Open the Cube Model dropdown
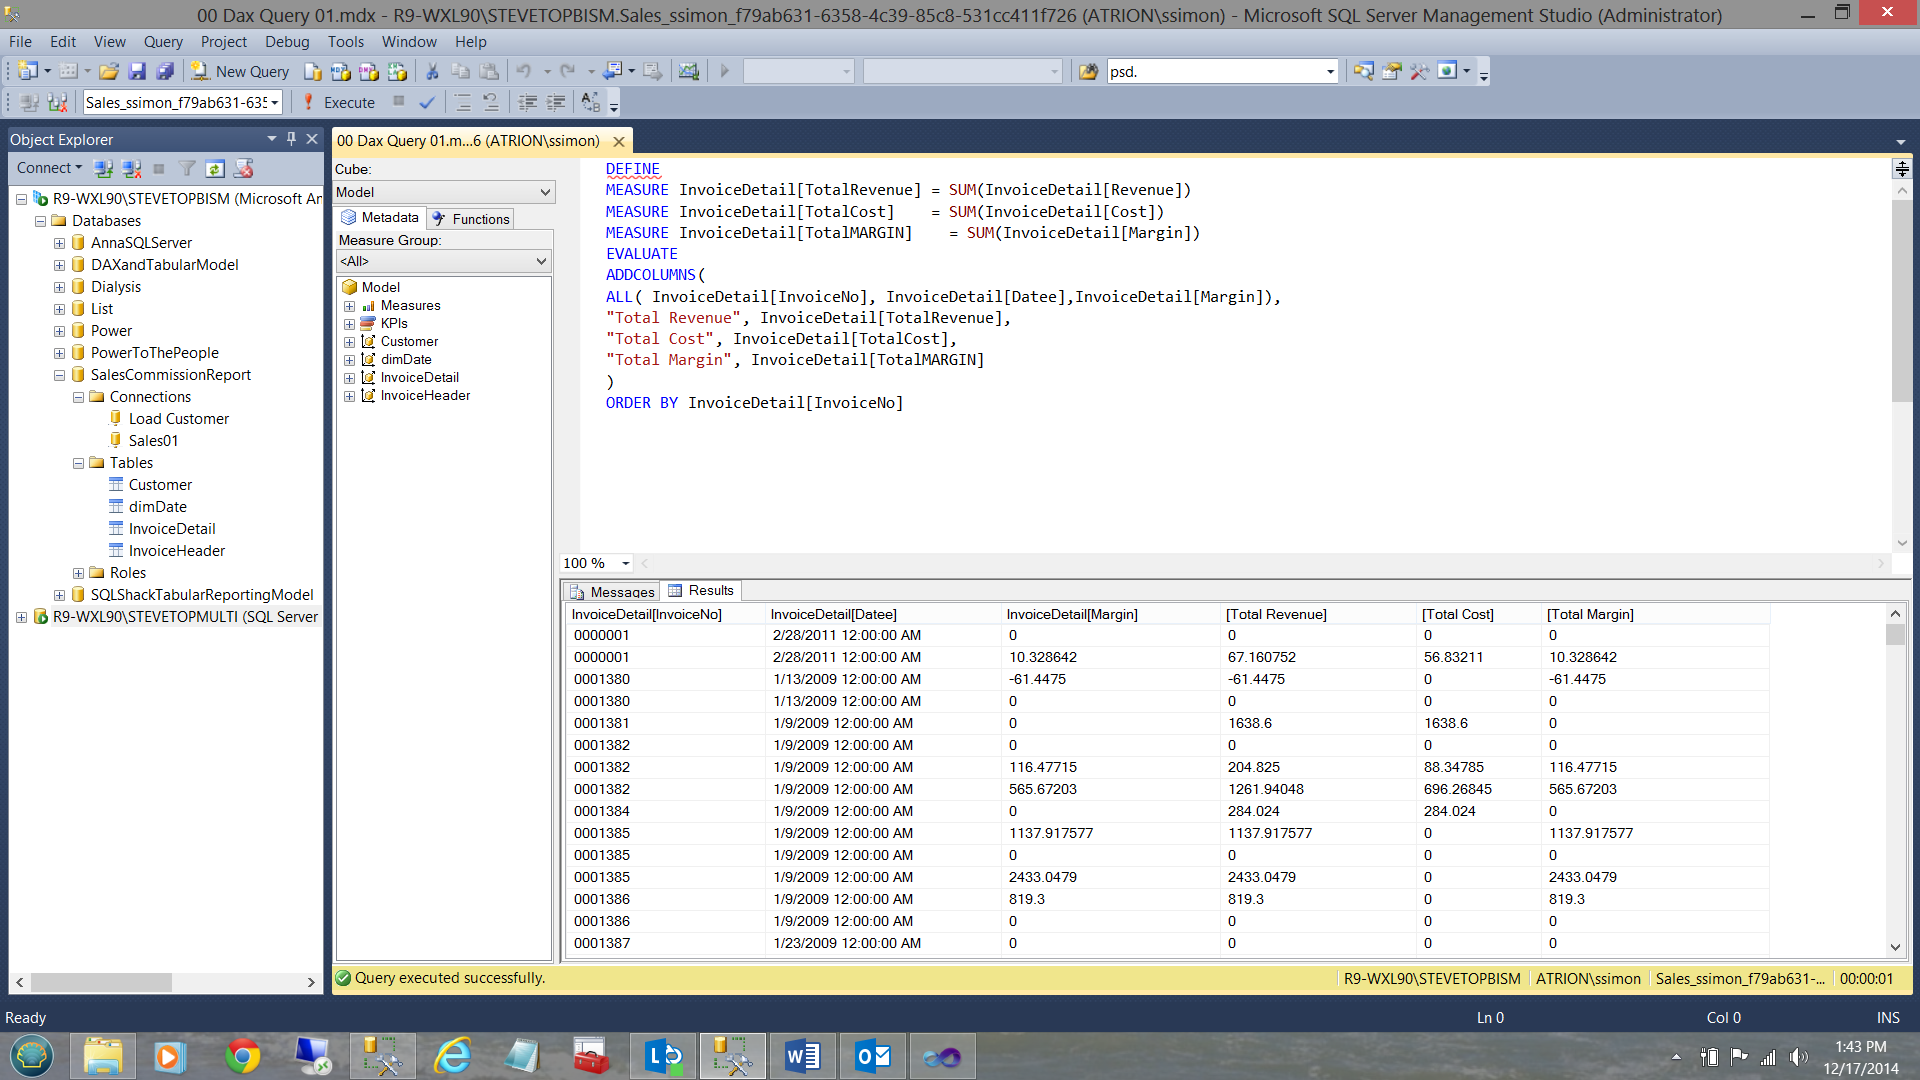The height and width of the screenshot is (1080, 1920). pyautogui.click(x=545, y=192)
